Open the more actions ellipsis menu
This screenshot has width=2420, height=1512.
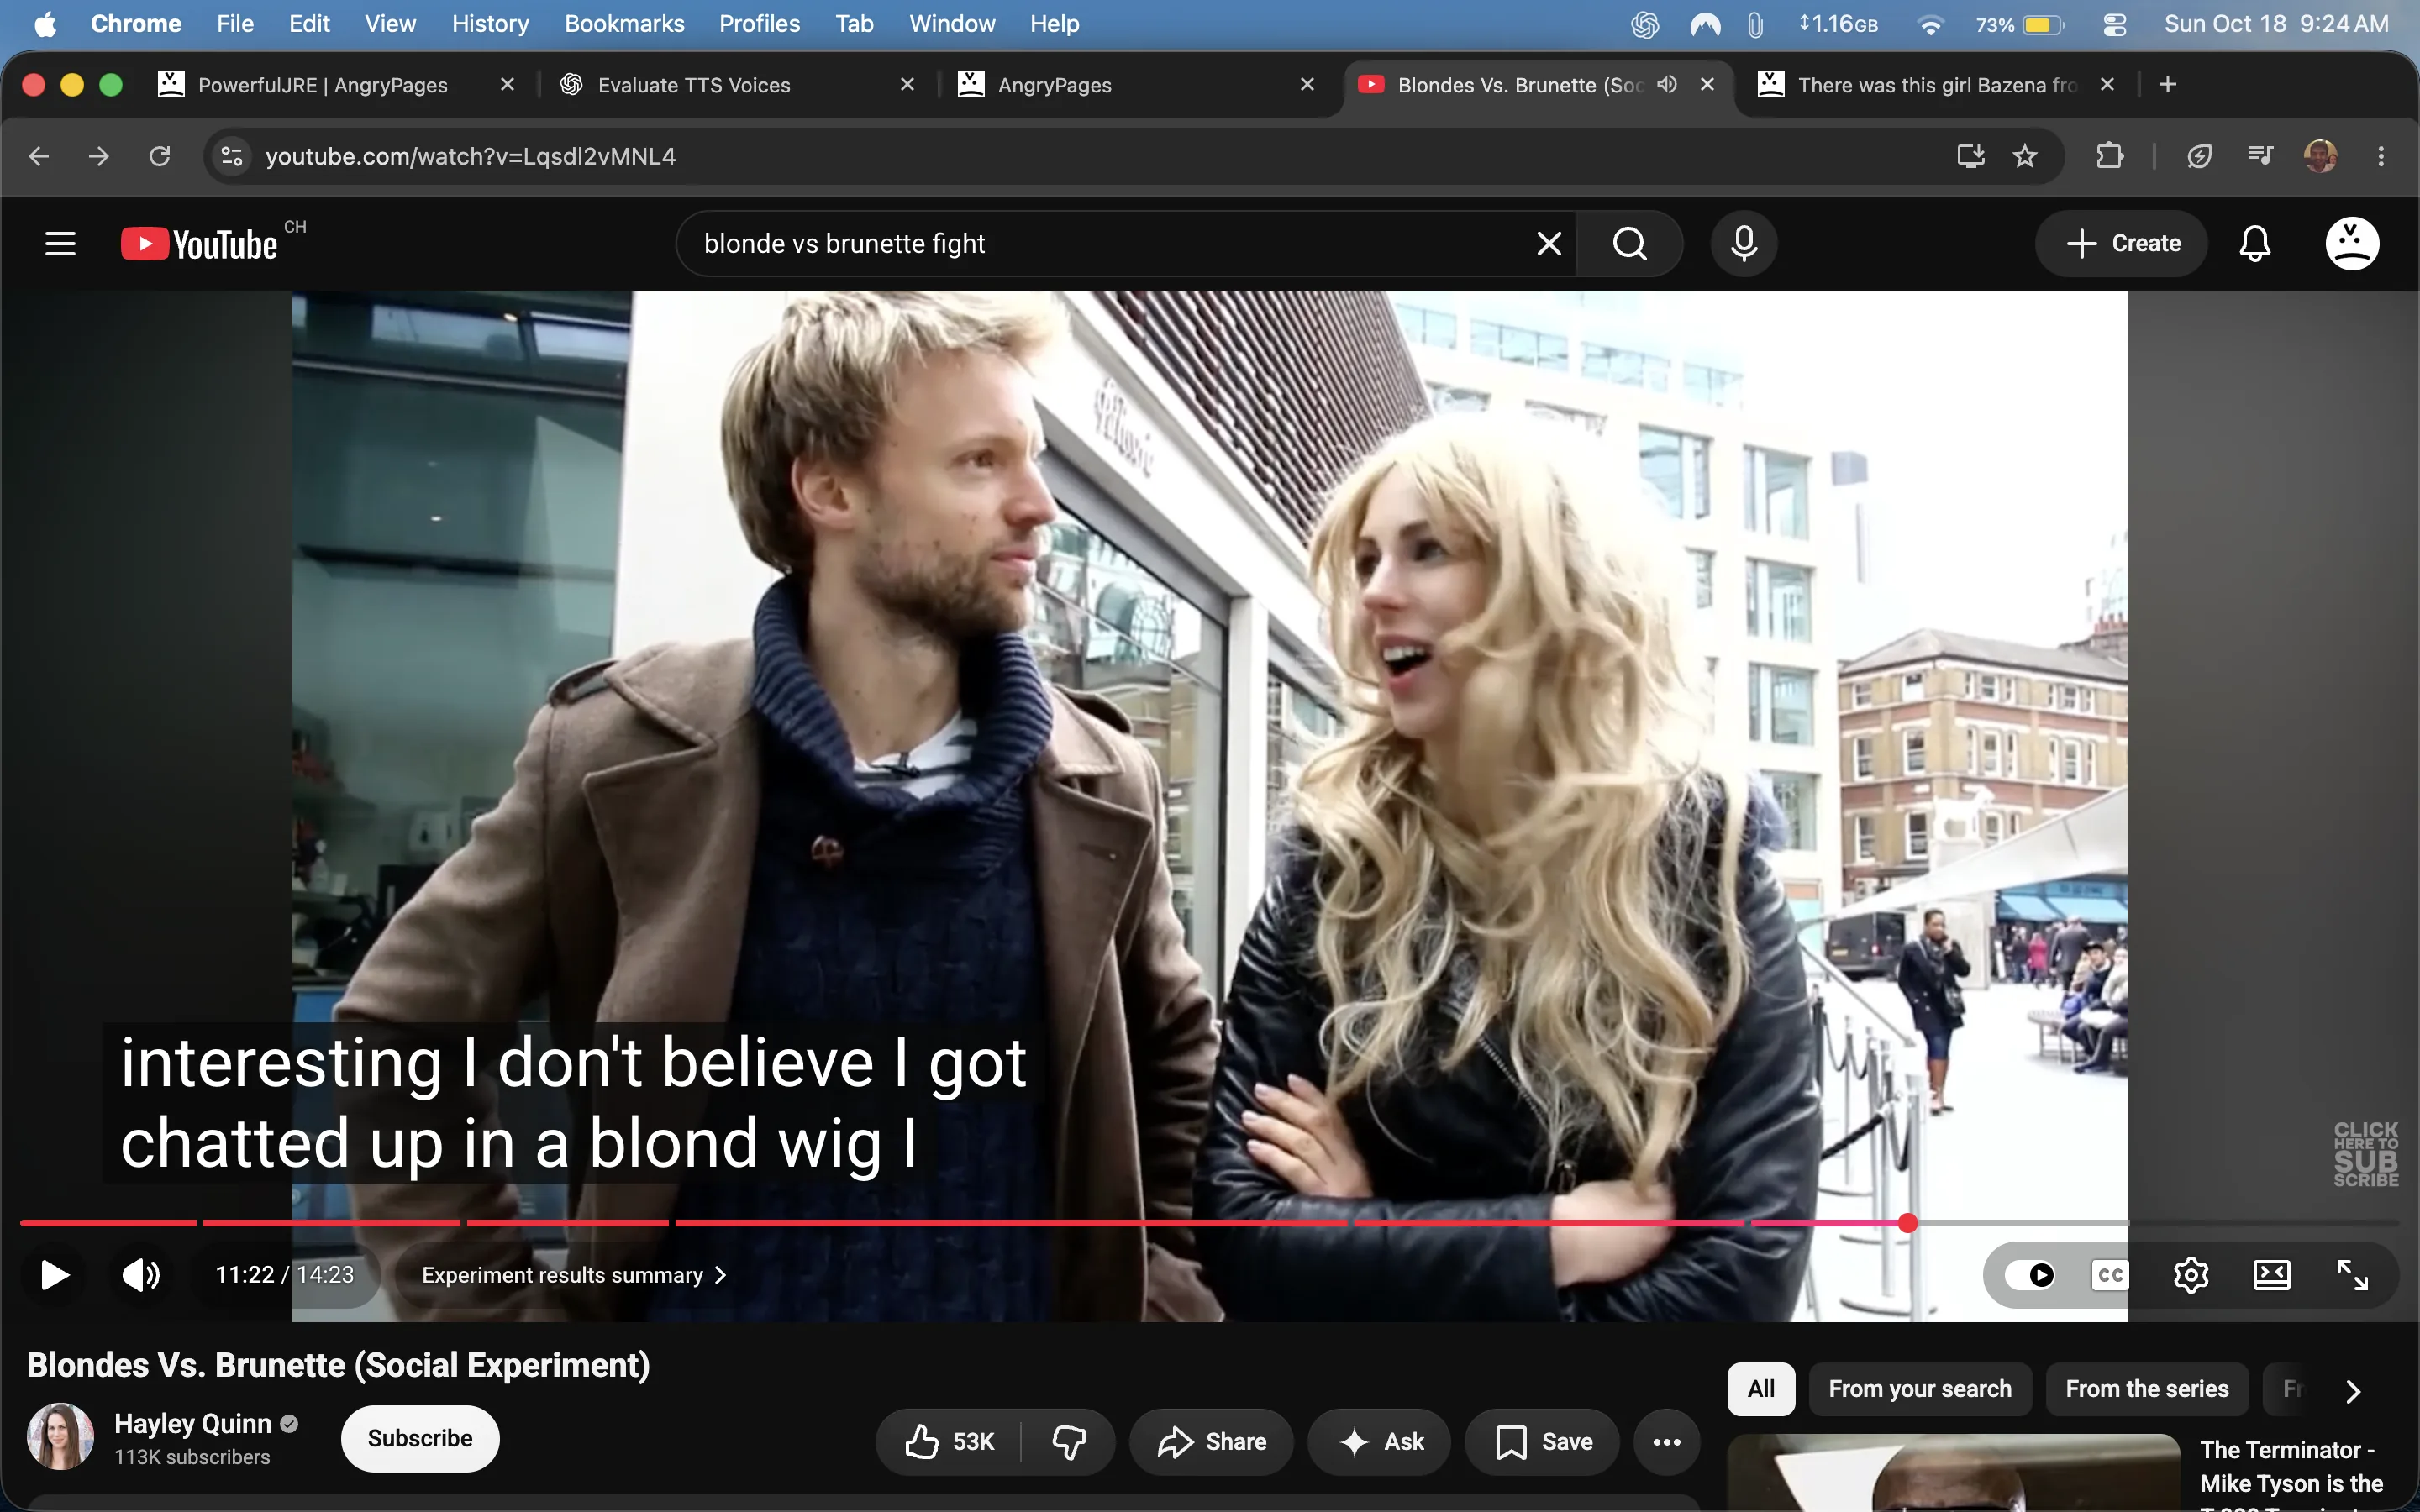coord(1666,1441)
